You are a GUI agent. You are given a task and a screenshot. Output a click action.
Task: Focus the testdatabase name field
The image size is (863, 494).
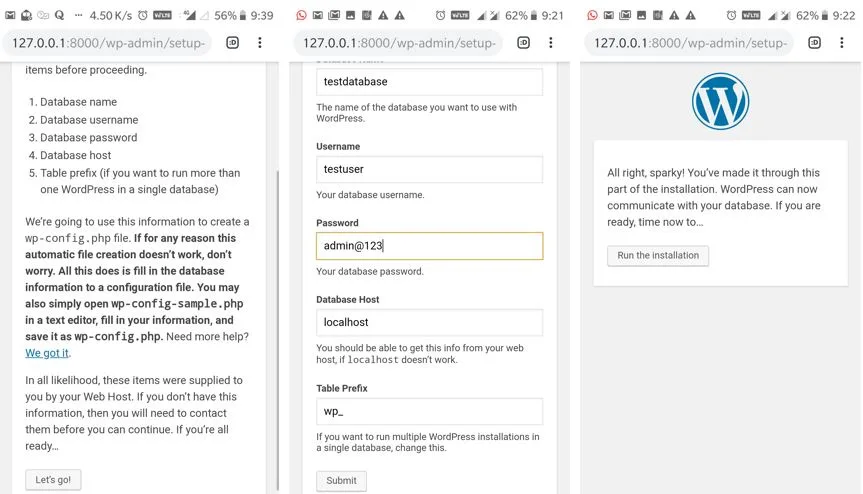tap(429, 82)
